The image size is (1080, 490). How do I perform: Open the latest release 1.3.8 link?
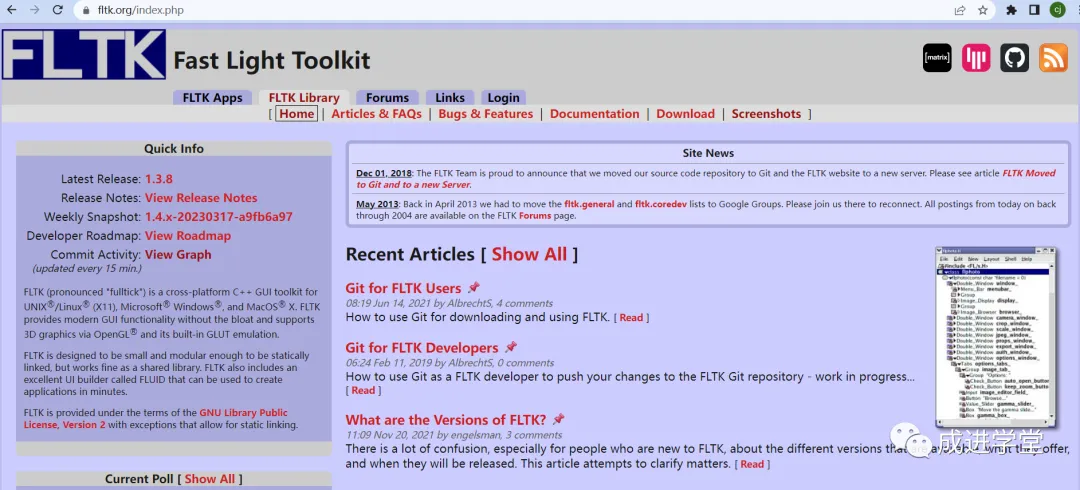pyautogui.click(x=158, y=179)
